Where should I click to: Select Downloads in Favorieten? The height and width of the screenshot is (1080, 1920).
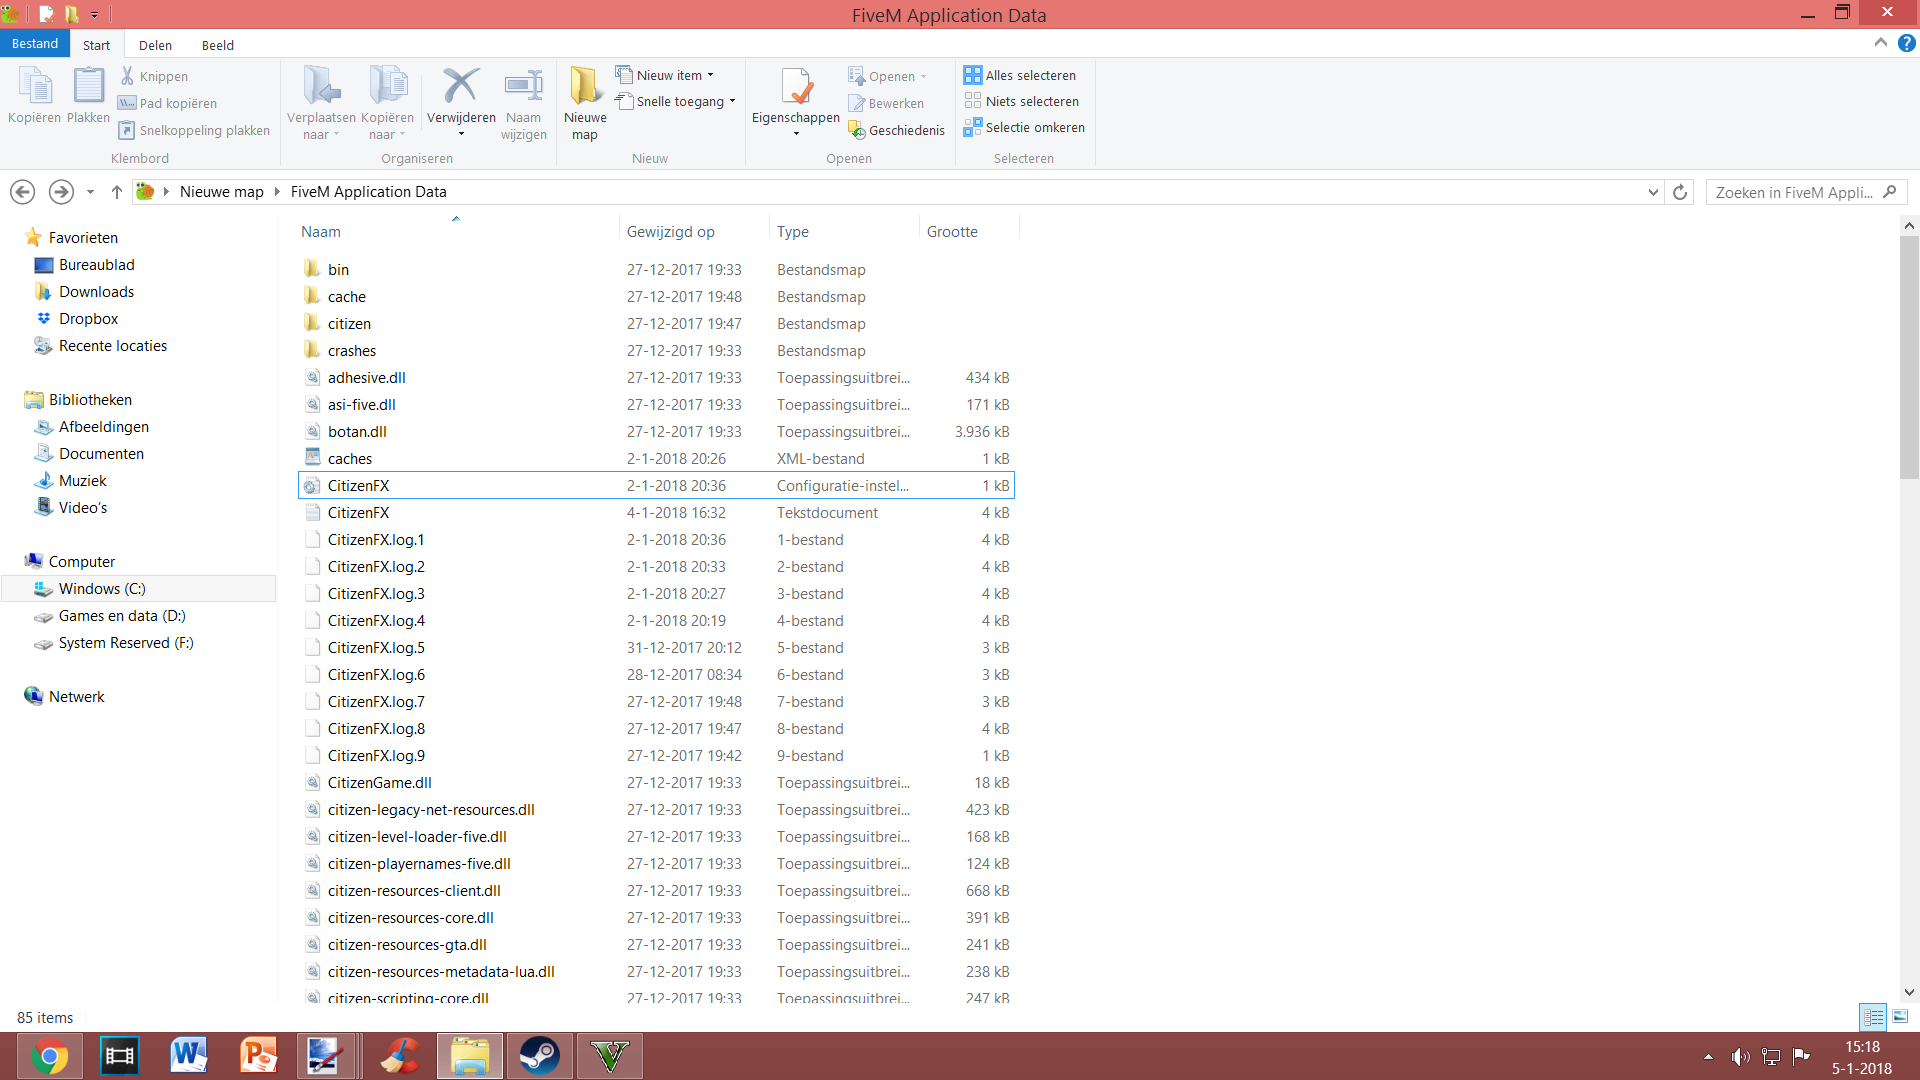tap(96, 292)
